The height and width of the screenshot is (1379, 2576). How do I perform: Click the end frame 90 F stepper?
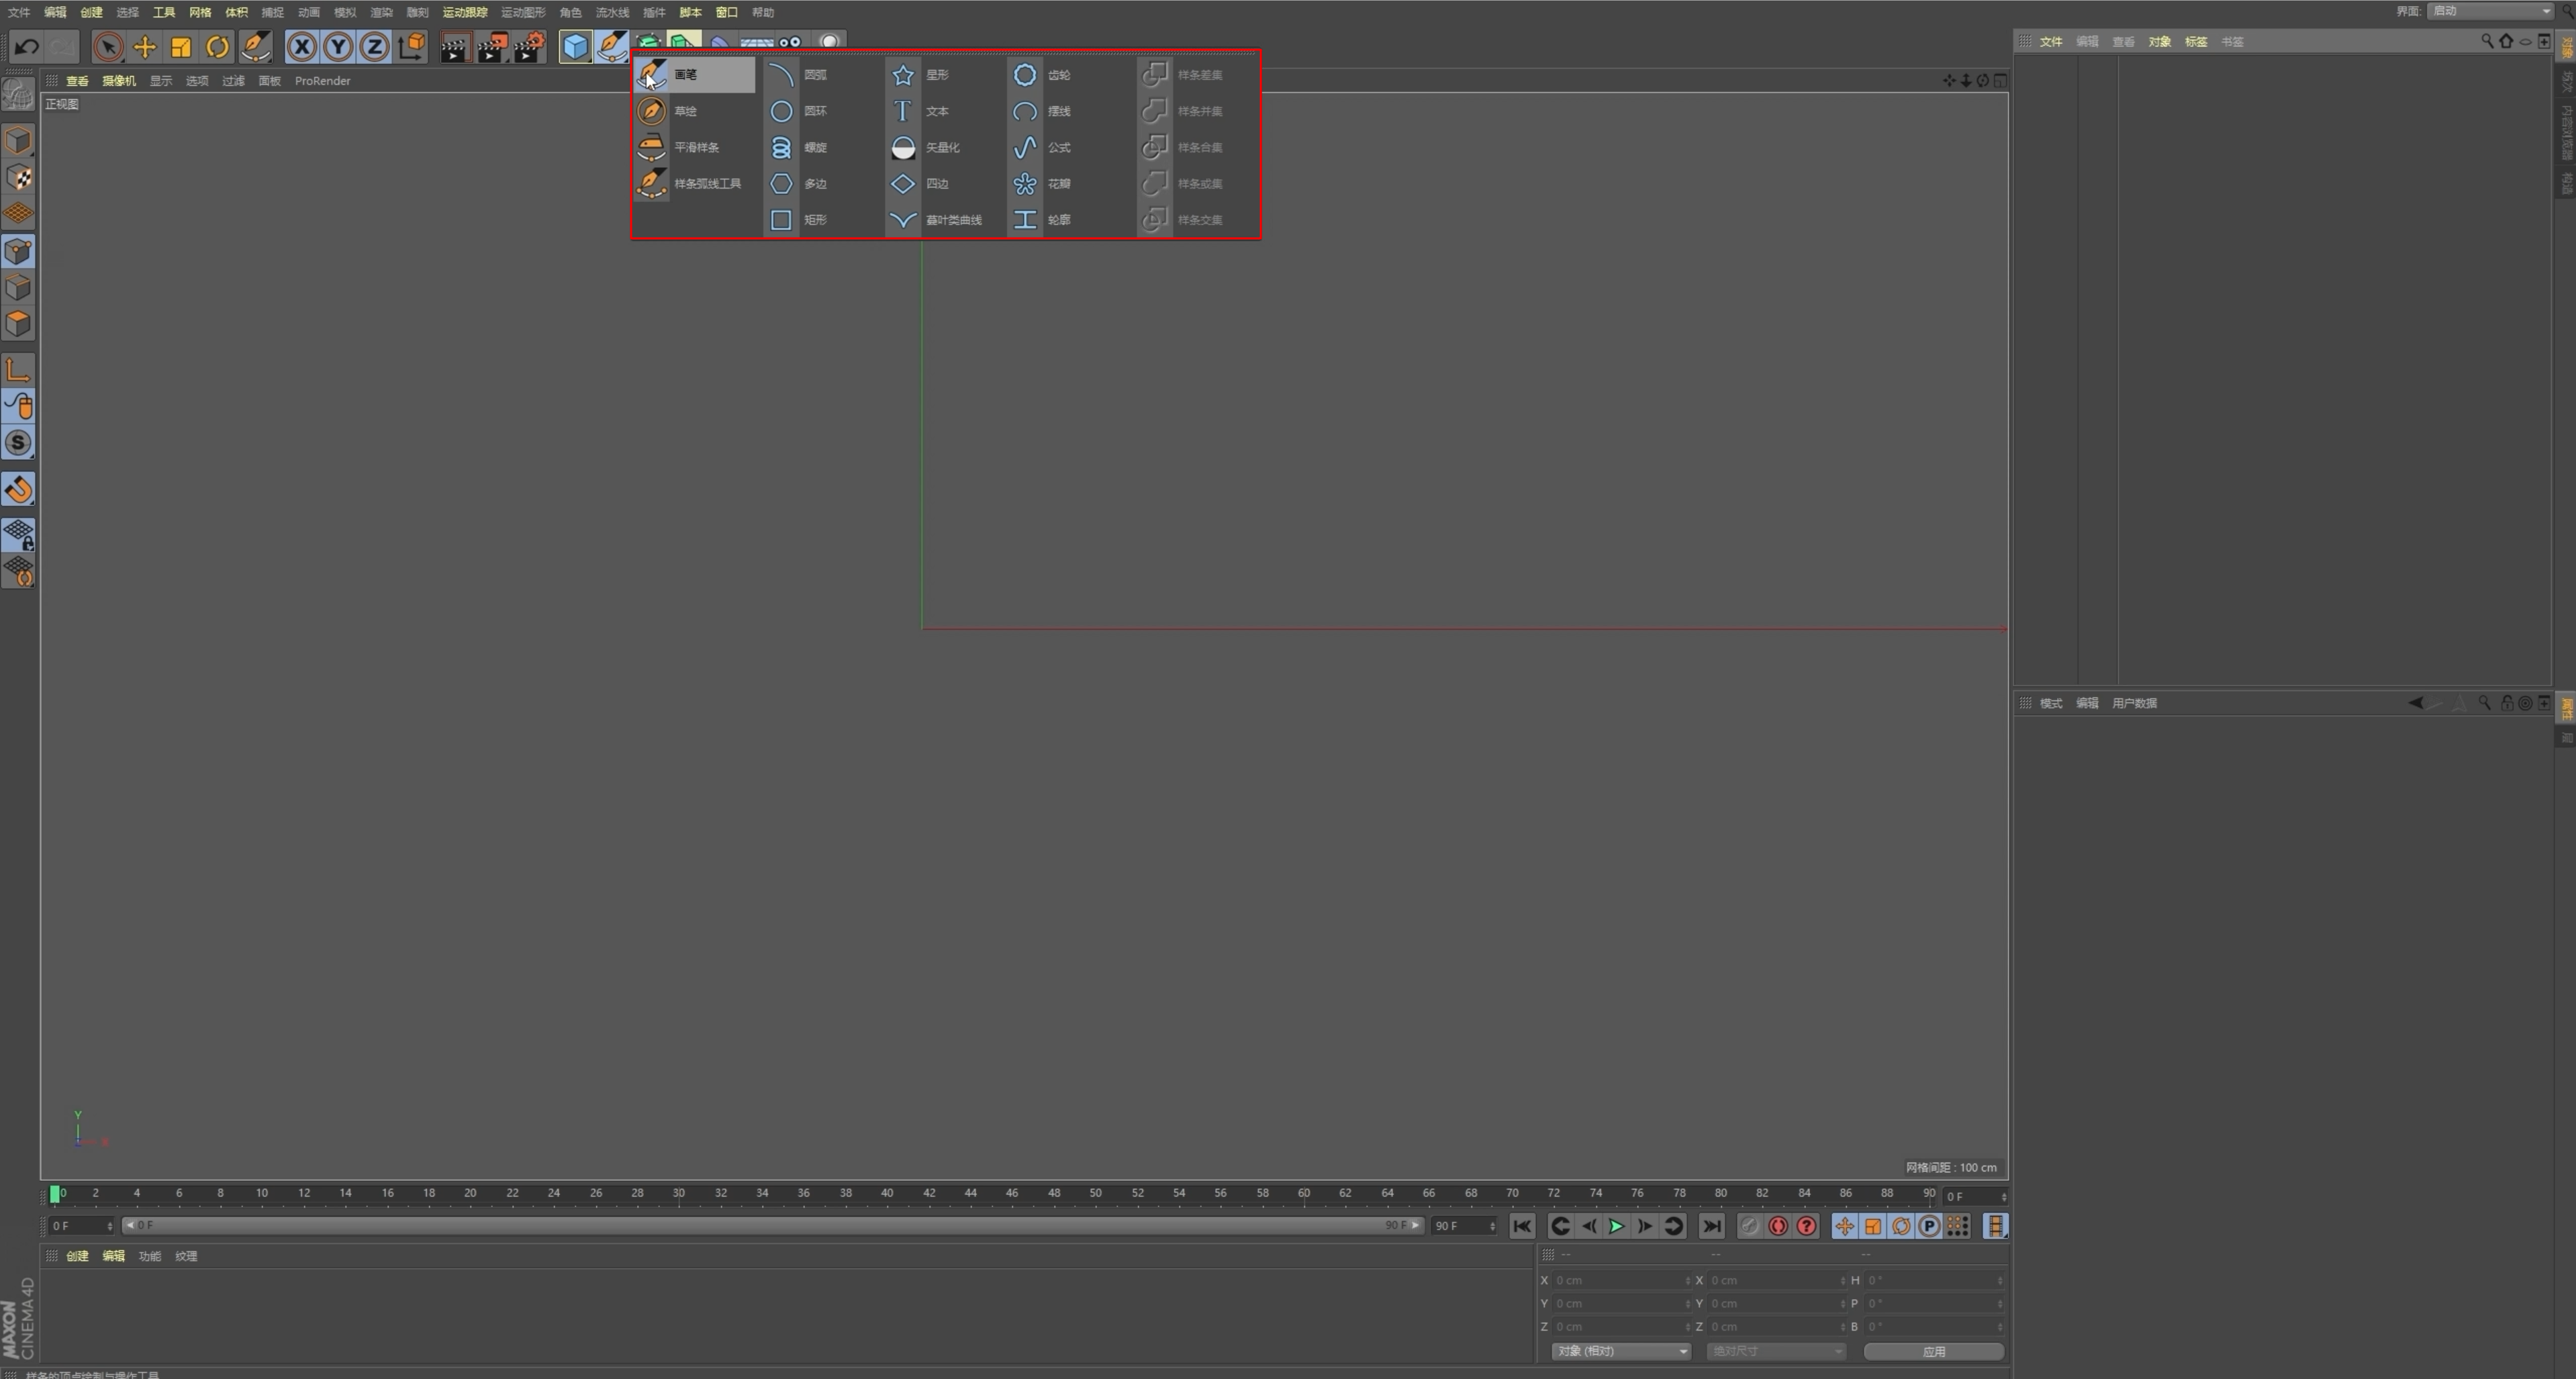point(1492,1226)
